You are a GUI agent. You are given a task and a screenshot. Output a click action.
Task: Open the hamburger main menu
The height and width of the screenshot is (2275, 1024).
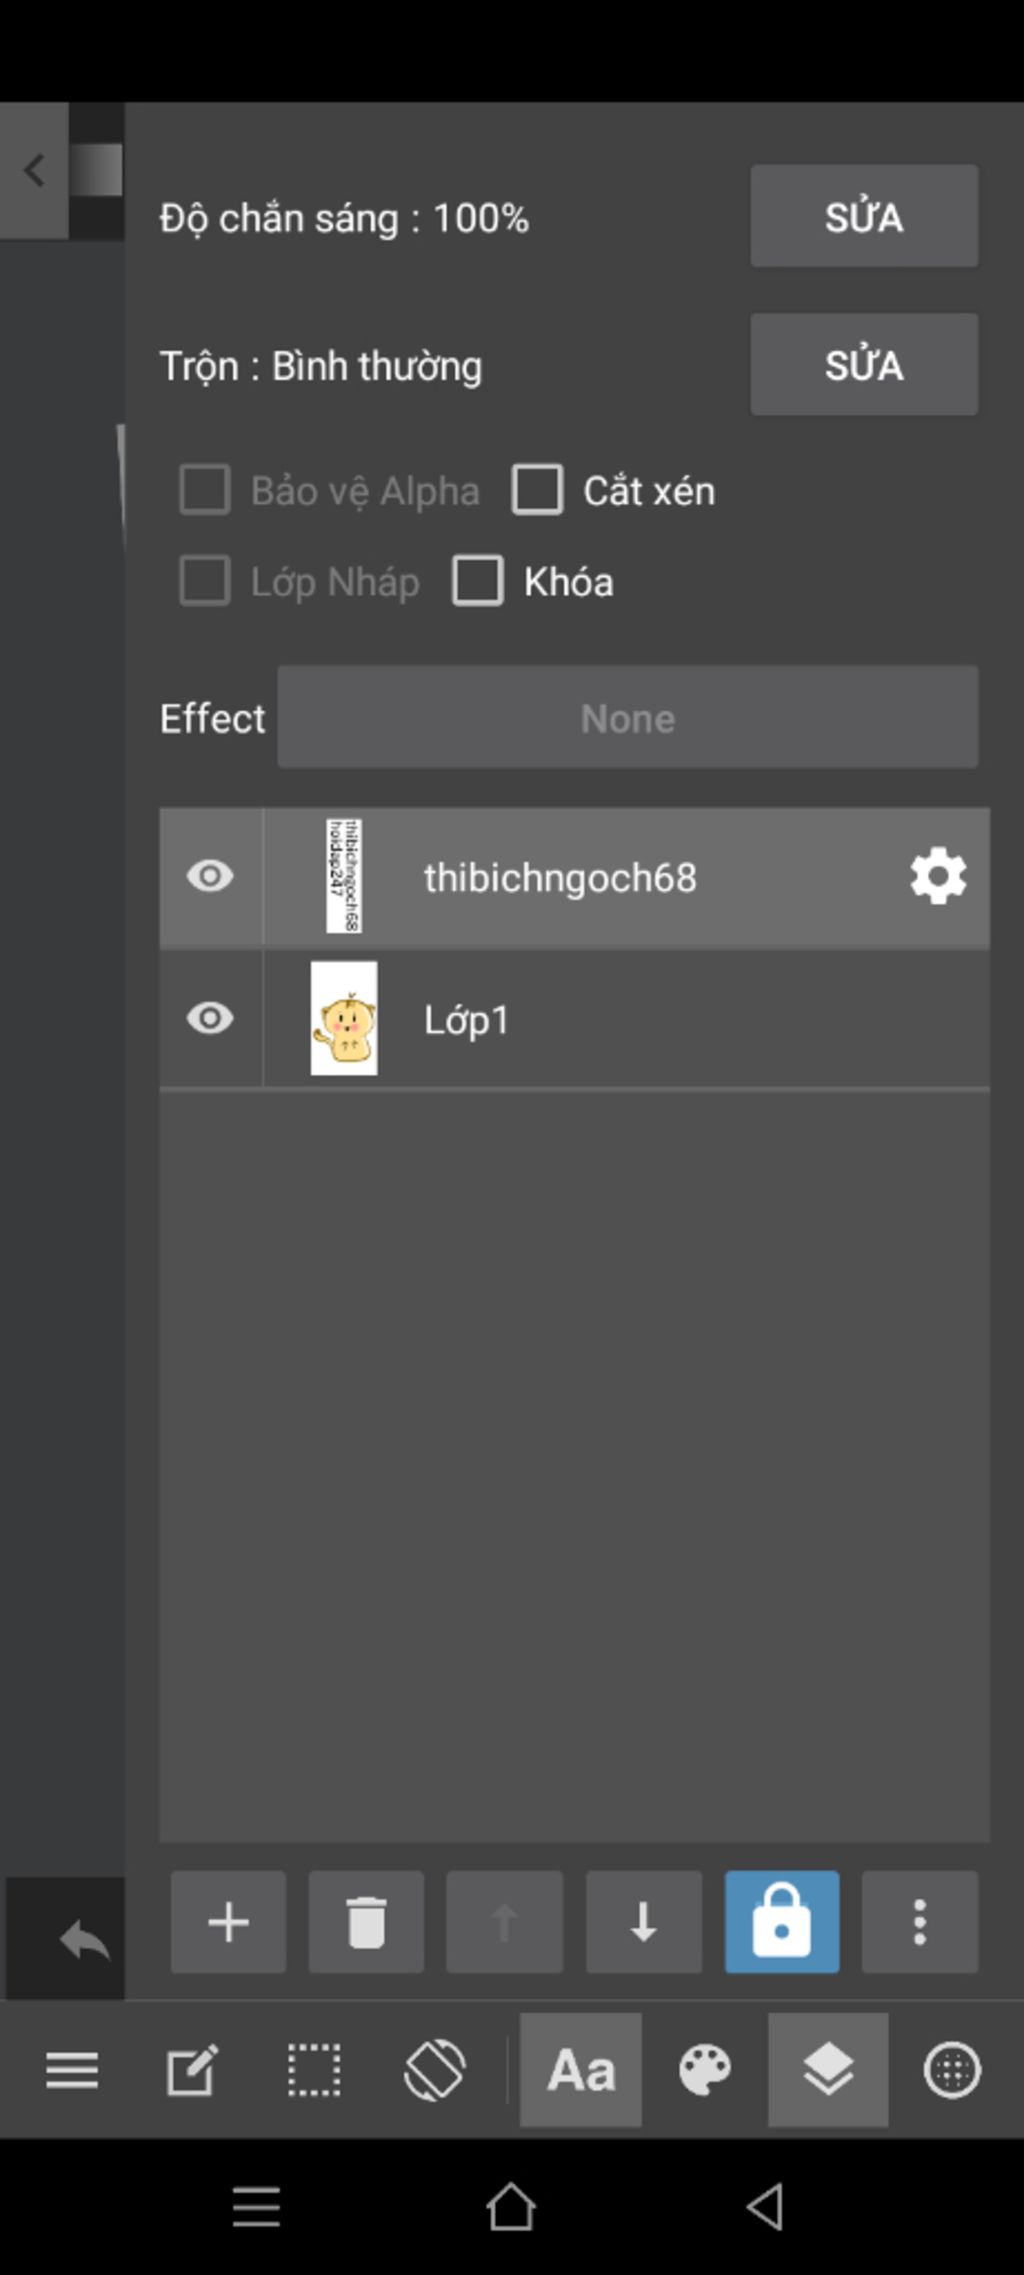72,2069
